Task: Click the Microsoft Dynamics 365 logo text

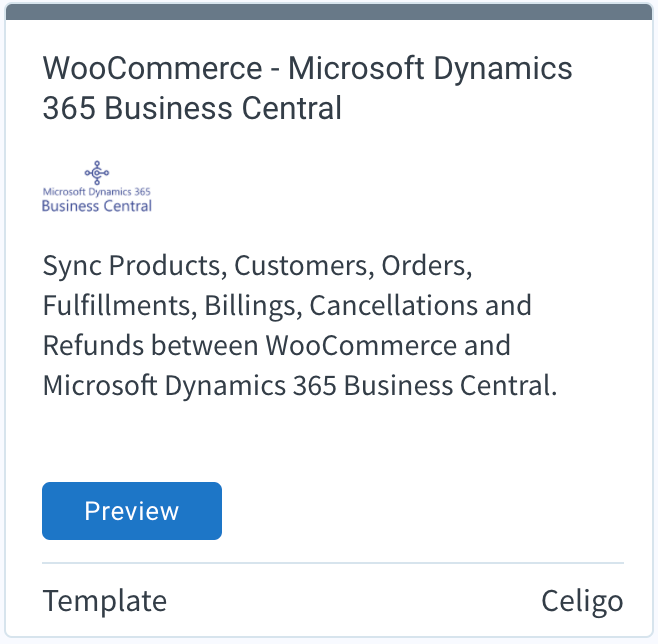Action: pyautogui.click(x=97, y=192)
